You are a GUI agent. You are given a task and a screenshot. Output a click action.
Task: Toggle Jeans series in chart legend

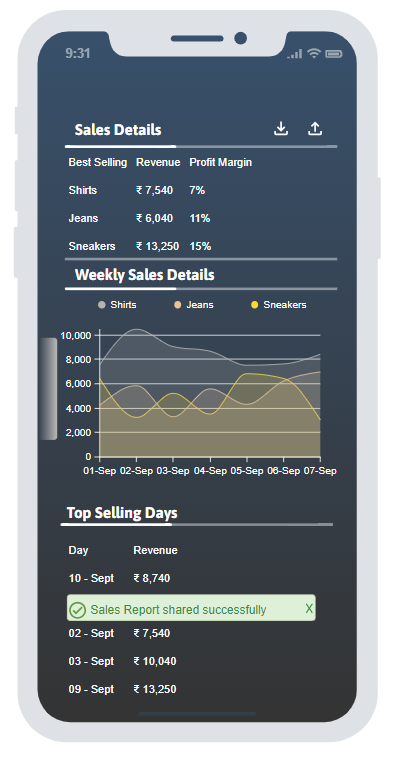coord(193,305)
